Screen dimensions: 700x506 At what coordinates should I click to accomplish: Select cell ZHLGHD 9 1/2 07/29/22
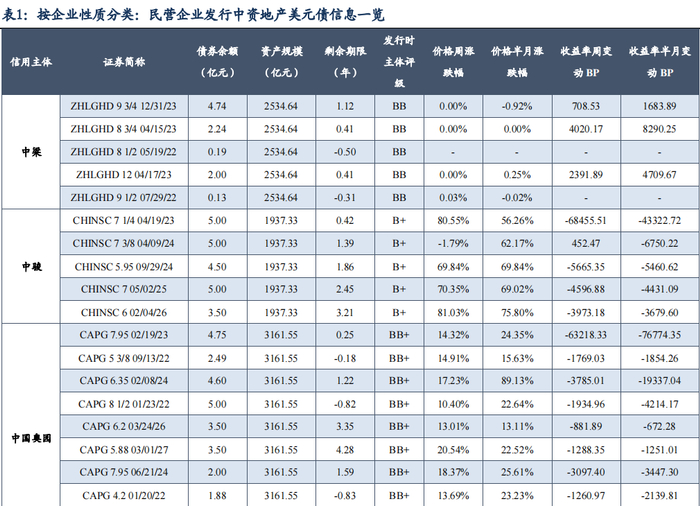tap(124, 197)
